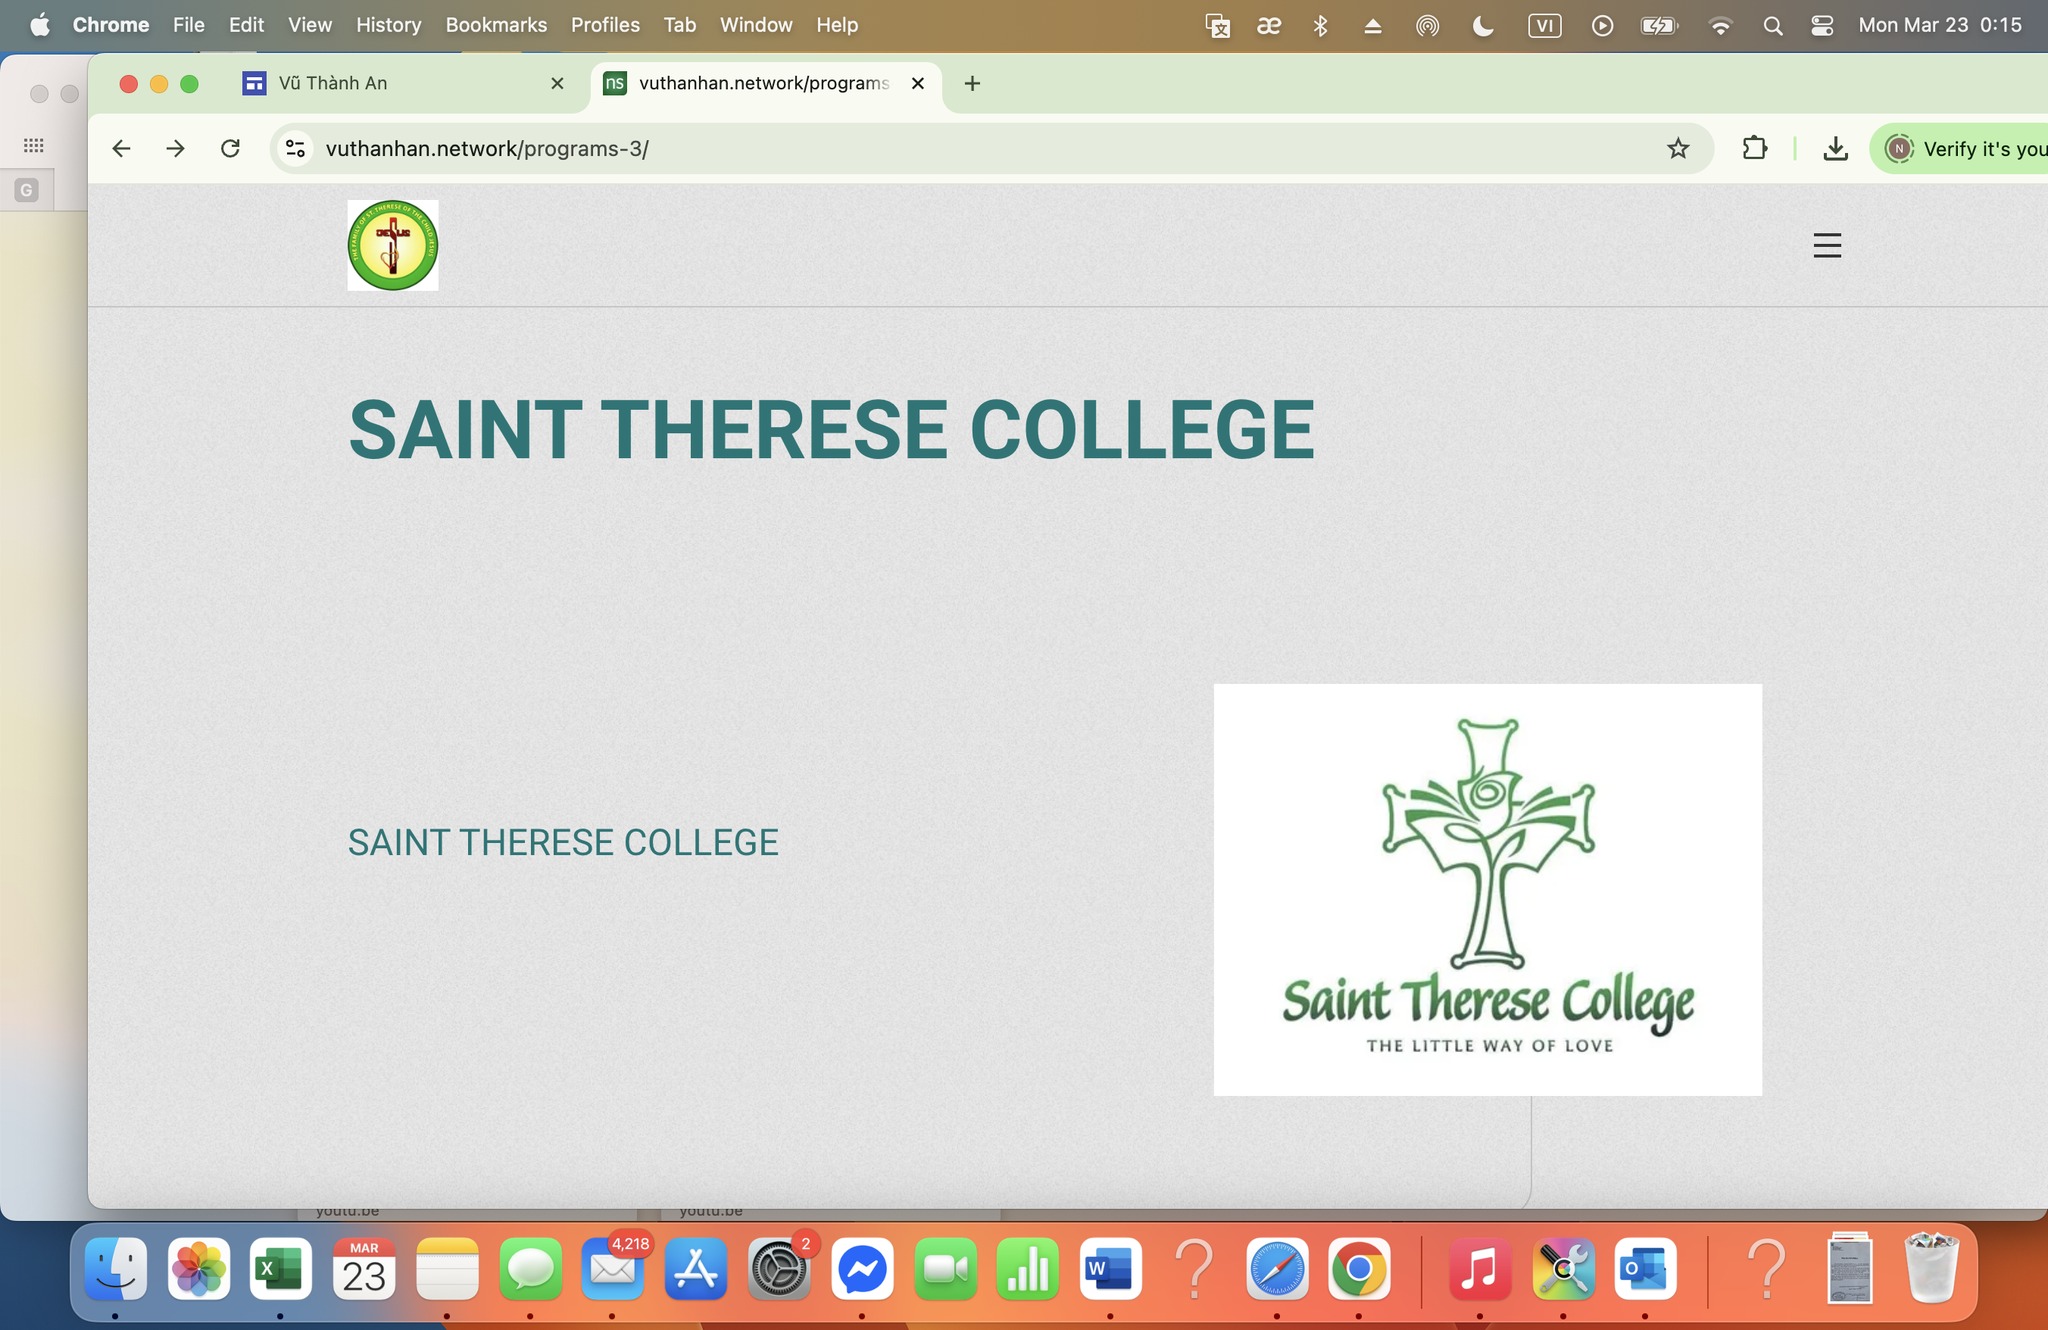Open the Wi-Fi status menu
The image size is (2048, 1330).
(x=1720, y=26)
